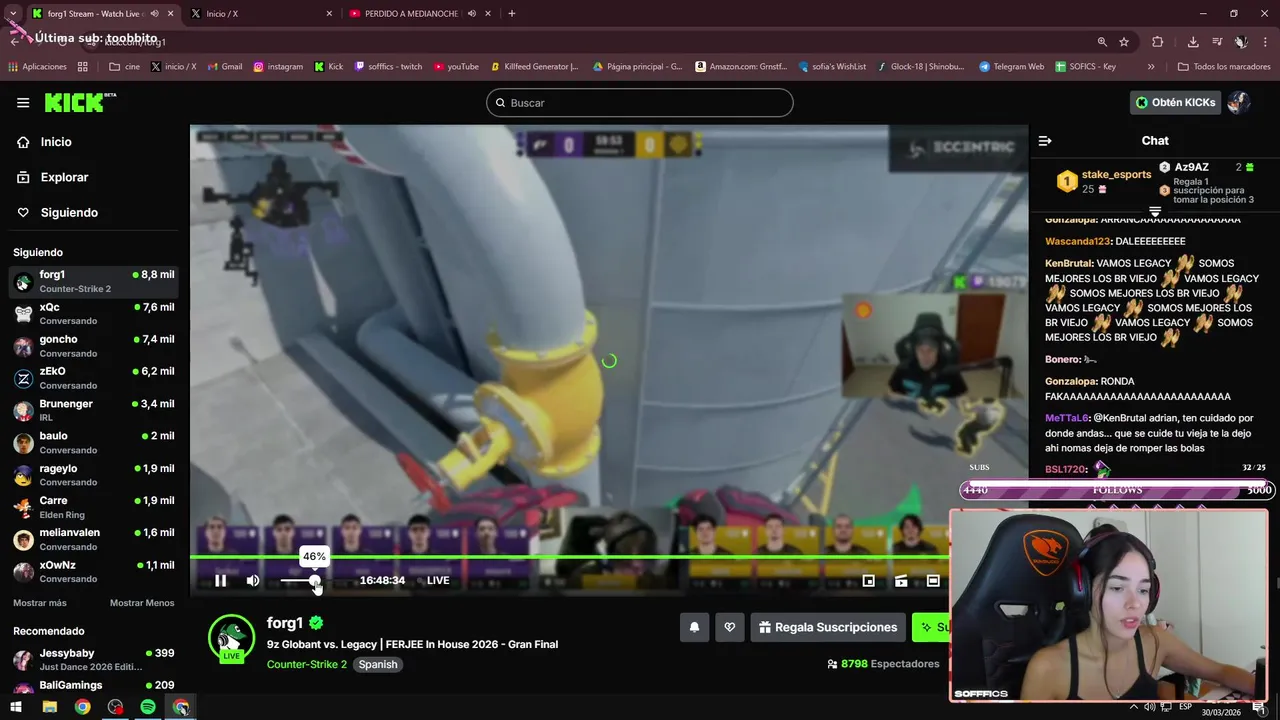This screenshot has width=1280, height=720.
Task: Open forg1 channel name link
Action: (x=285, y=623)
